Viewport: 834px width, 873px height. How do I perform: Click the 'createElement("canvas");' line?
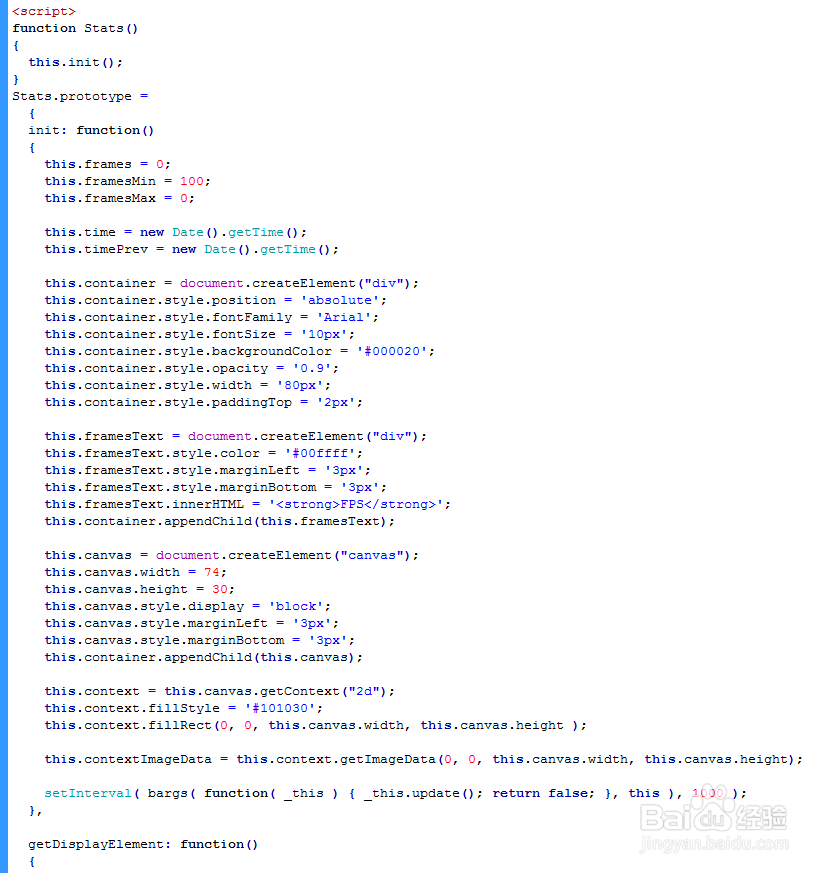pyautogui.click(x=232, y=555)
